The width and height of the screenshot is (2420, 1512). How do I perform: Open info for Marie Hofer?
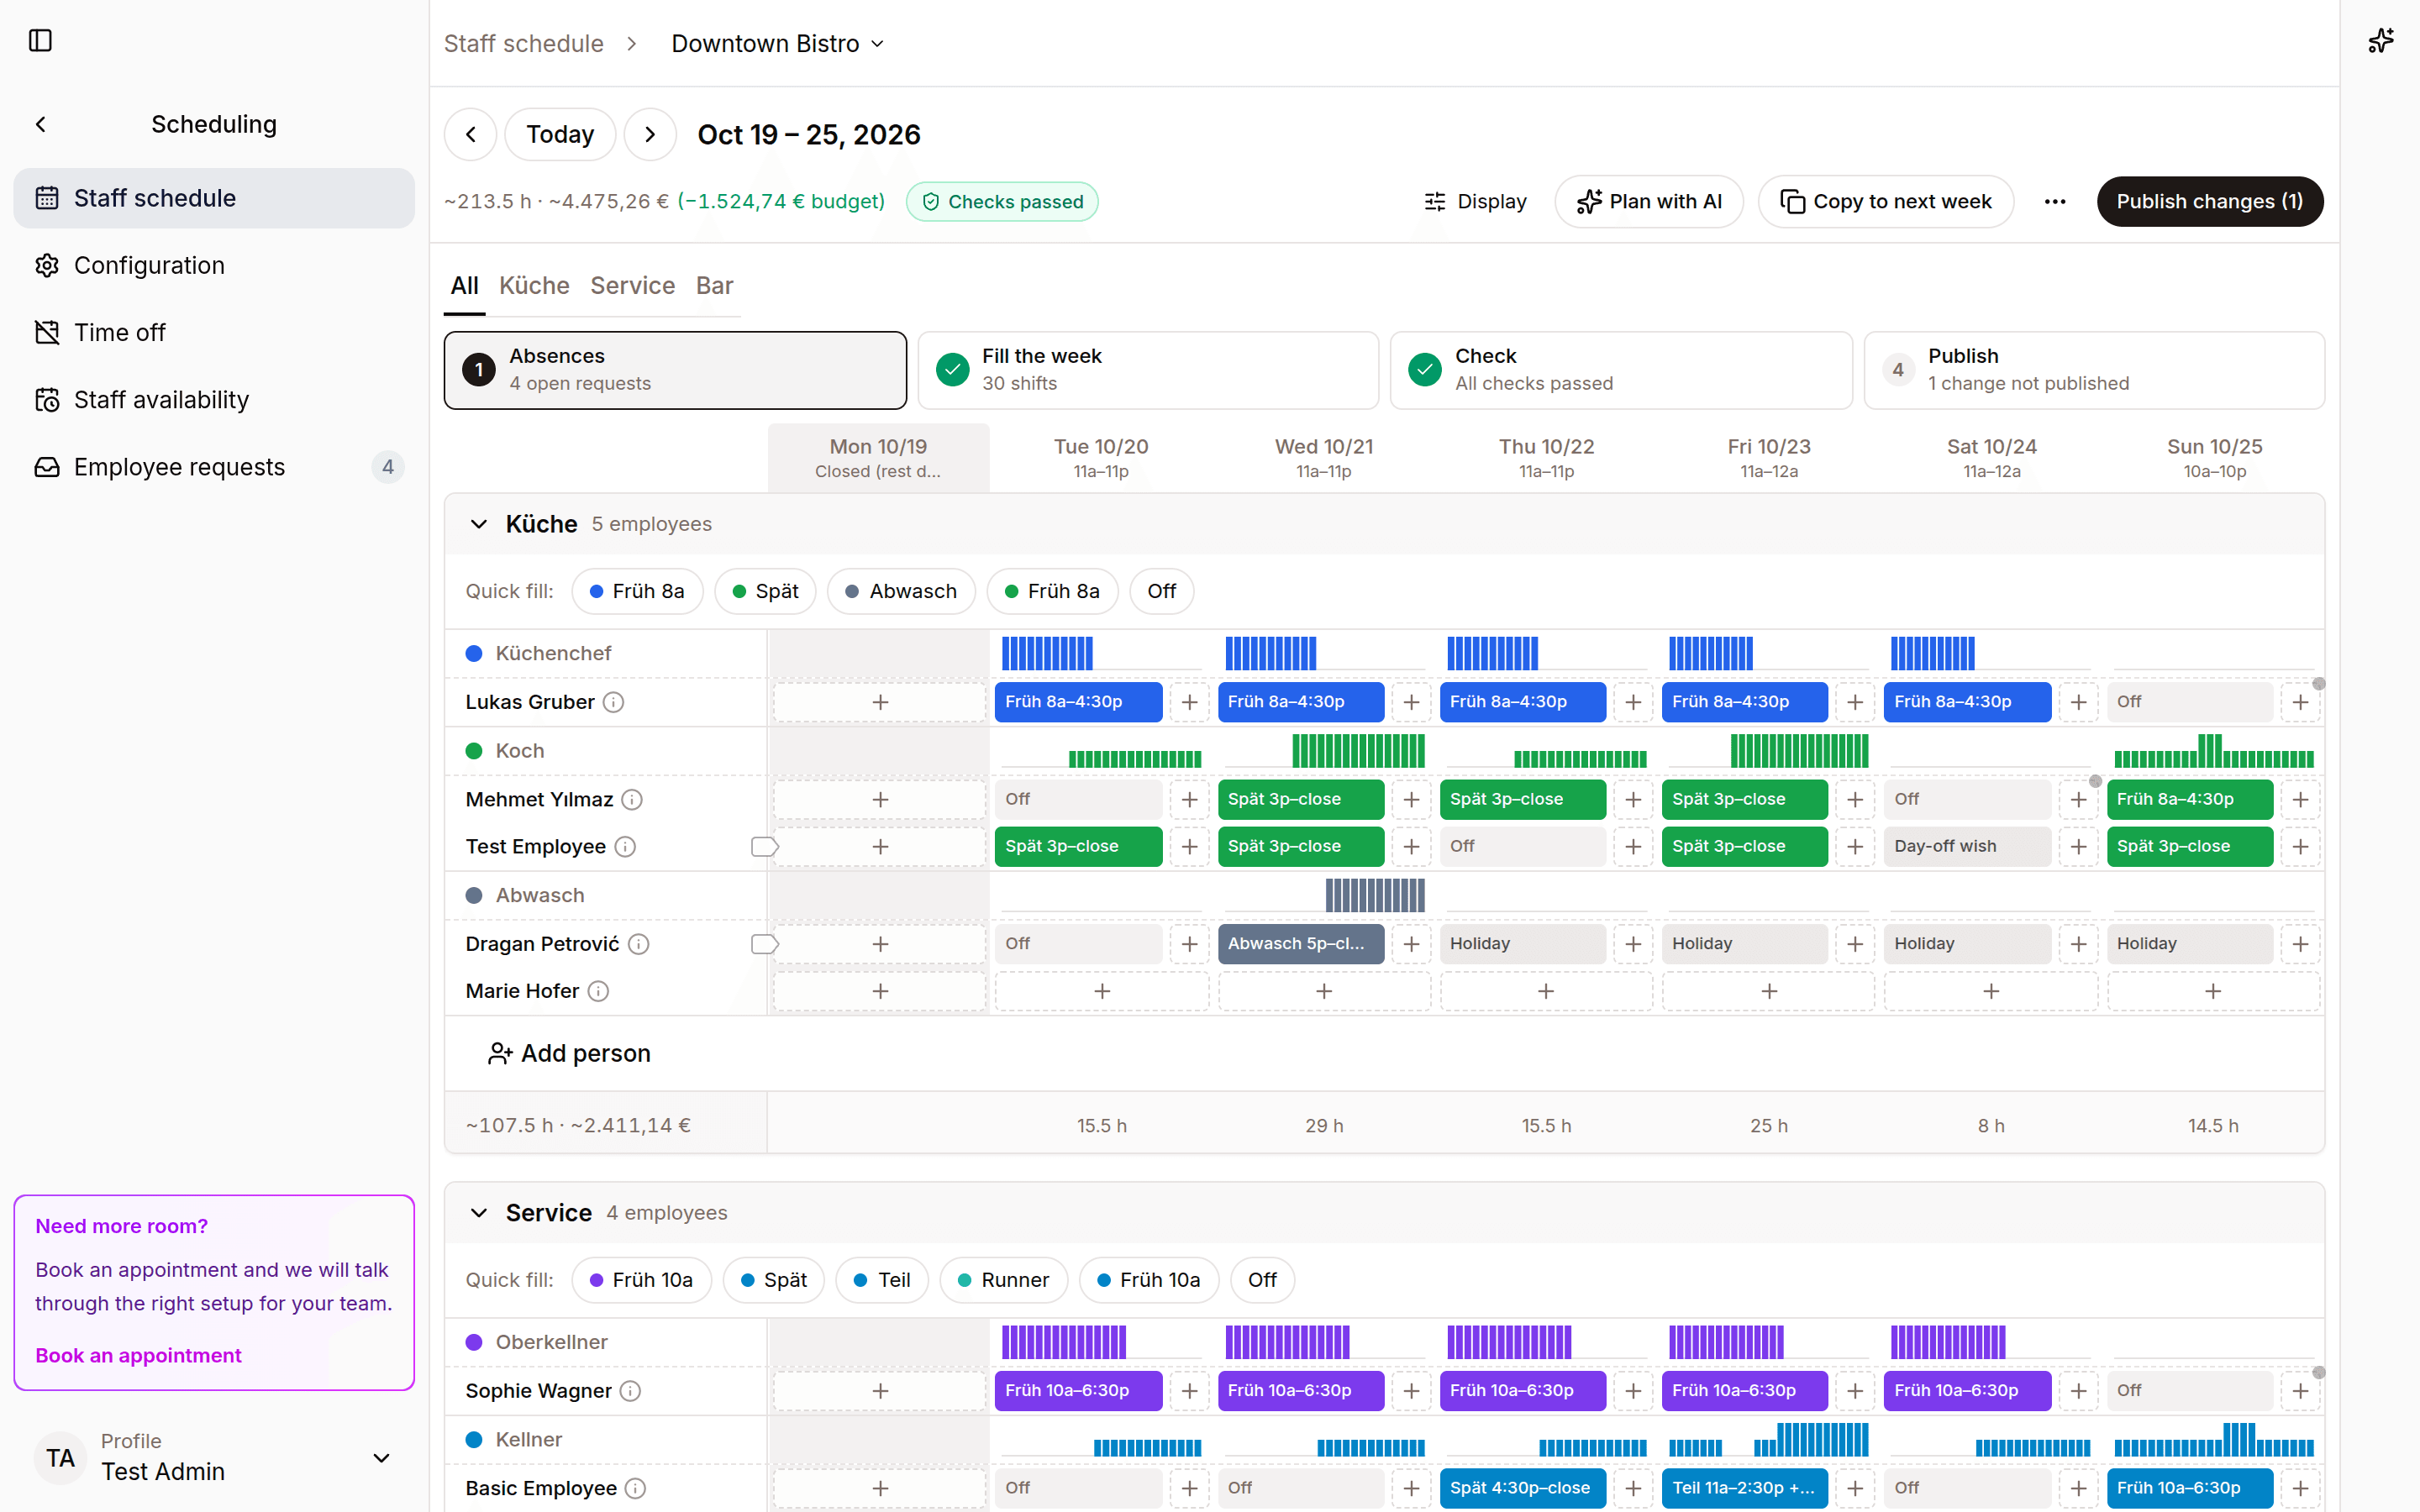pyautogui.click(x=598, y=990)
